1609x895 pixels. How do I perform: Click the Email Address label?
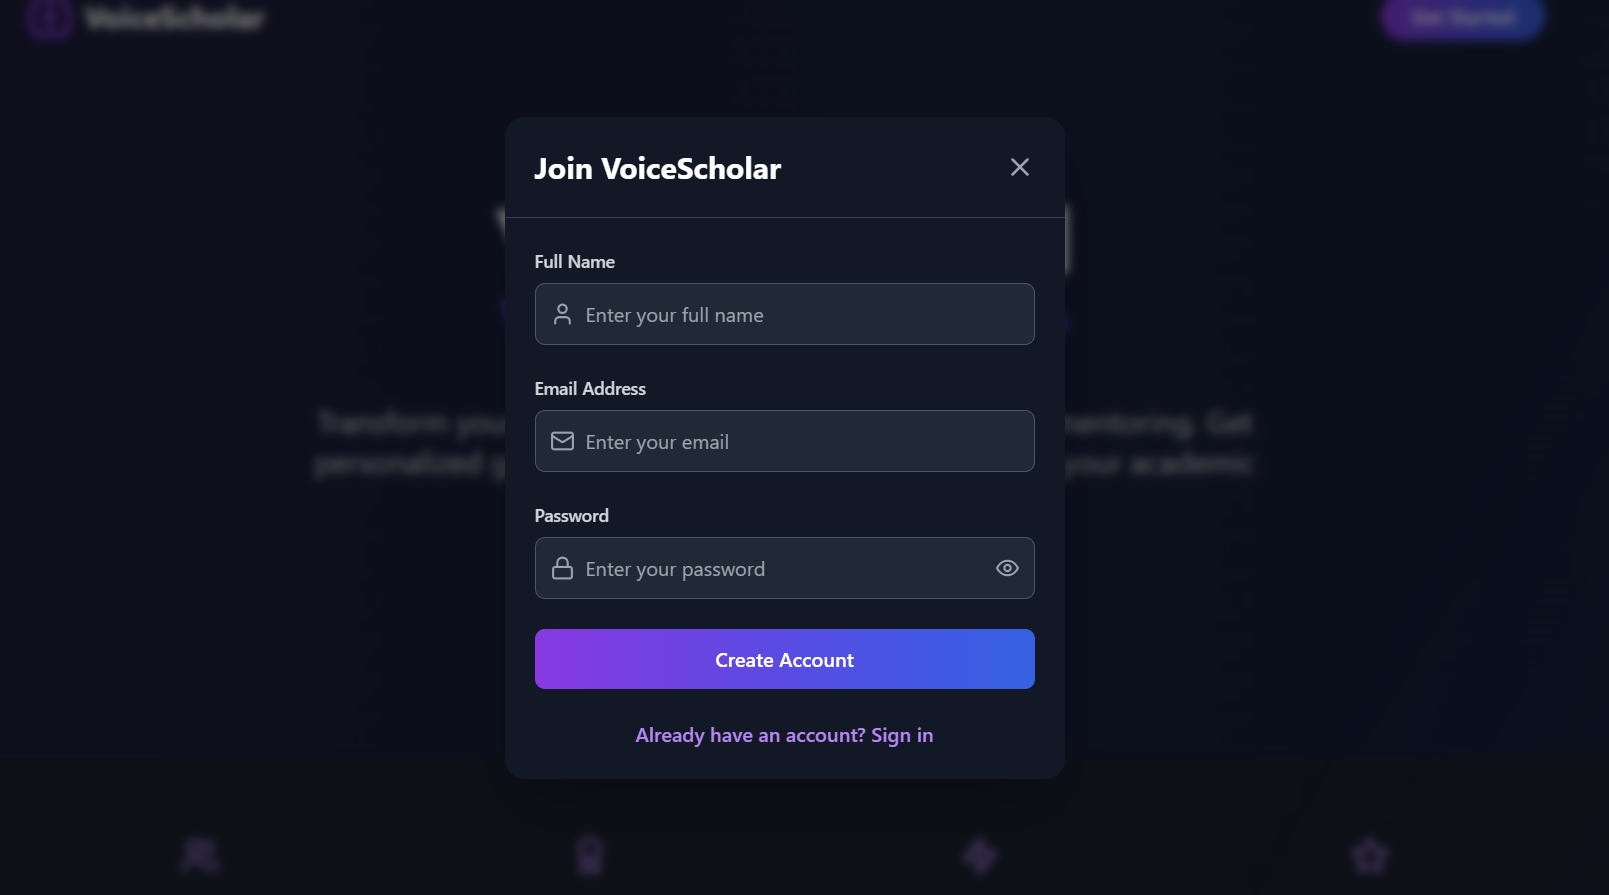[590, 389]
